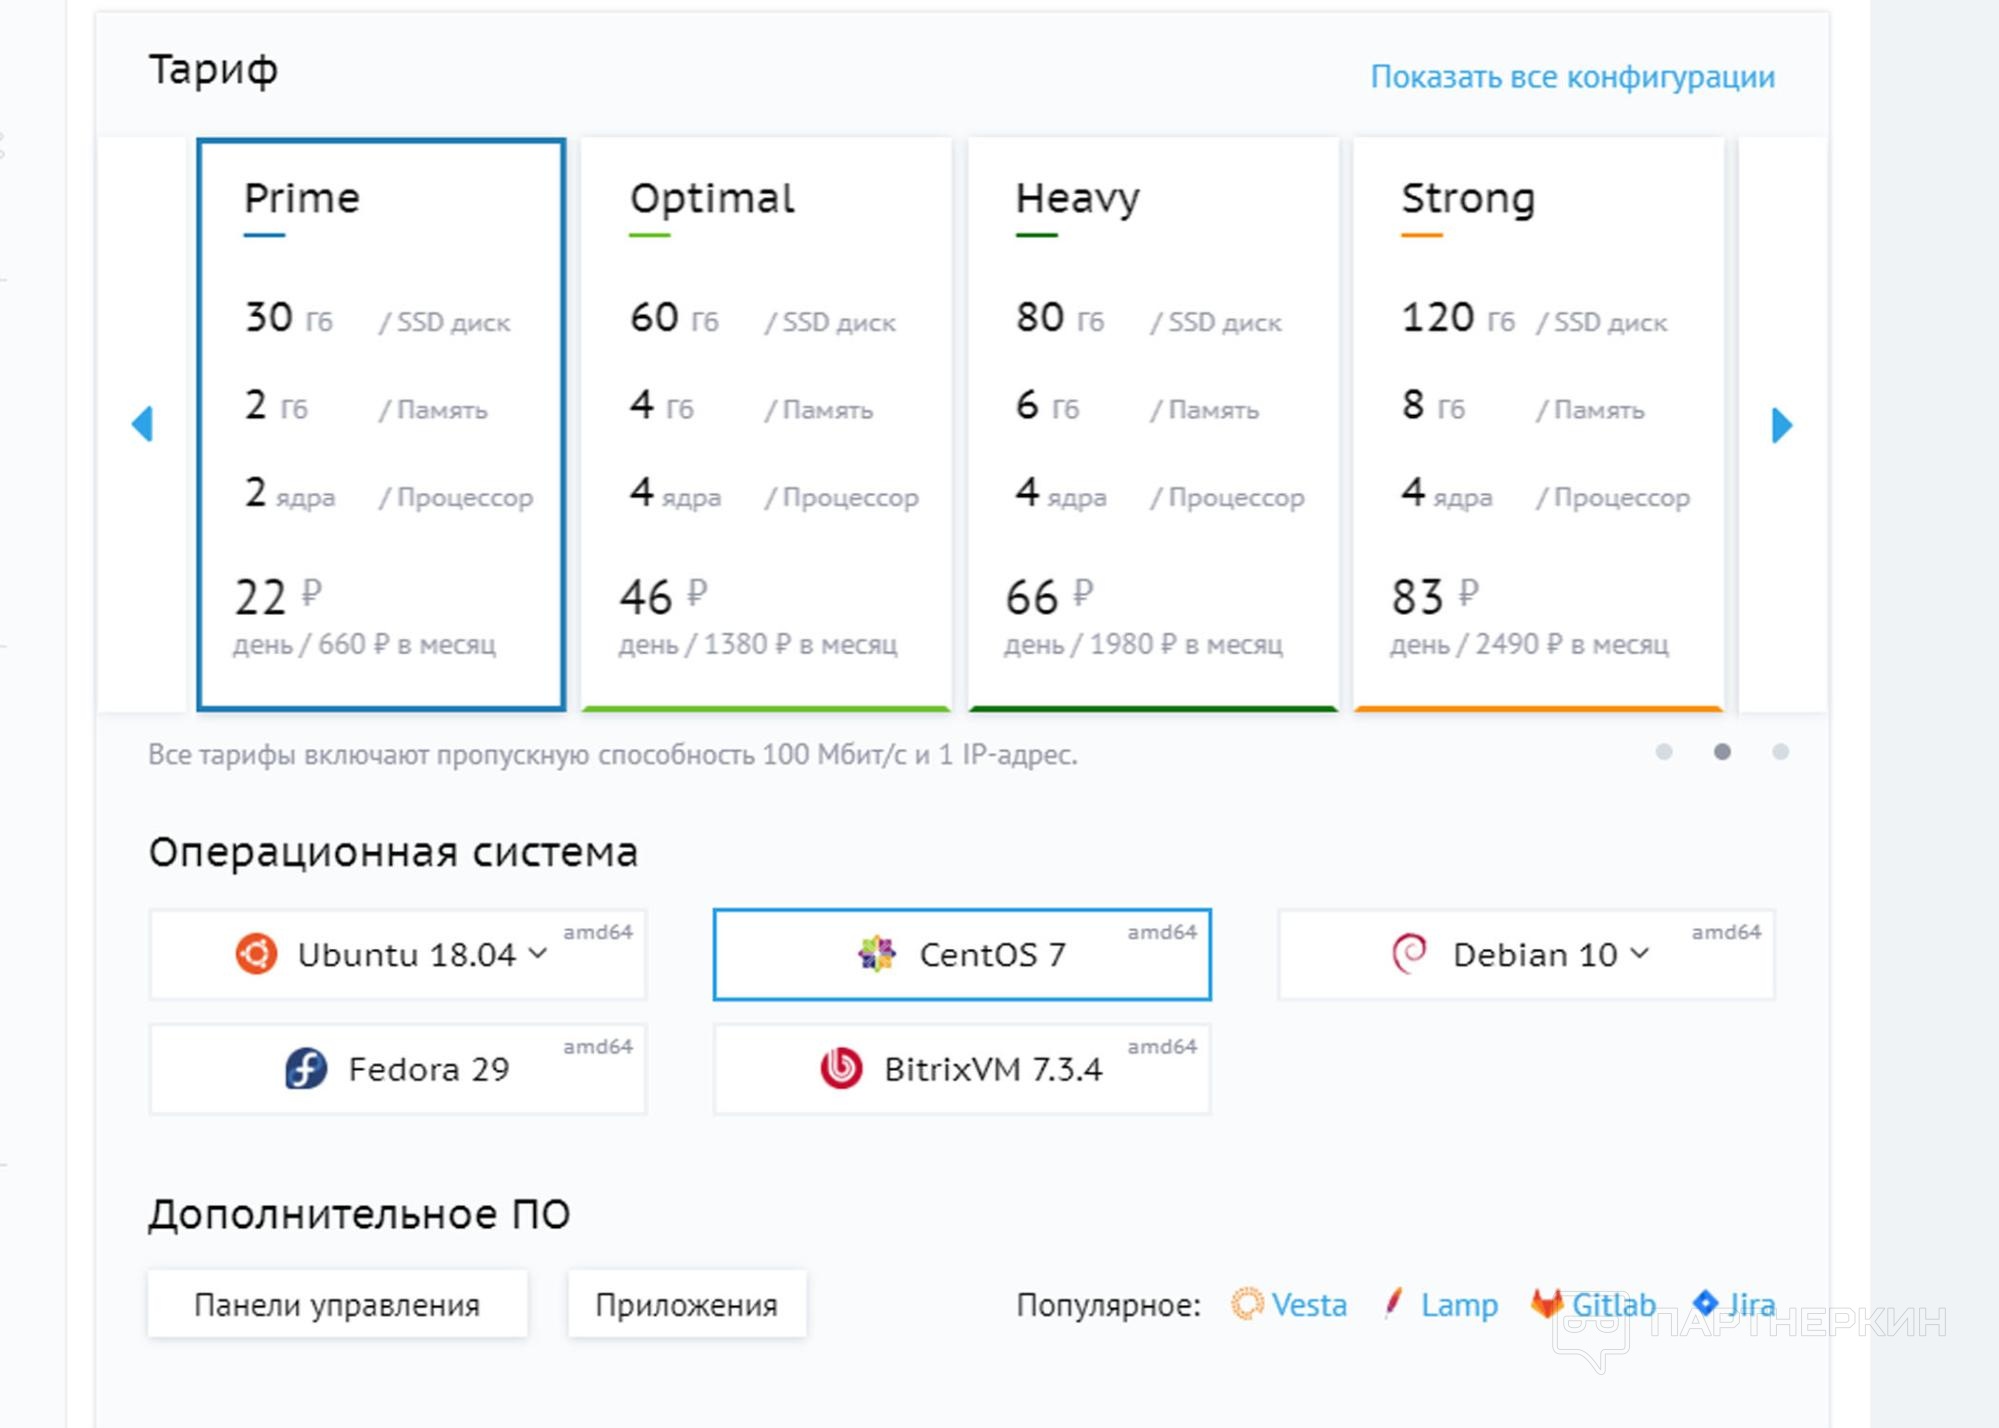1999x1428 pixels.
Task: Expand Ubuntu 18.04 version dropdown chevron
Action: (538, 954)
